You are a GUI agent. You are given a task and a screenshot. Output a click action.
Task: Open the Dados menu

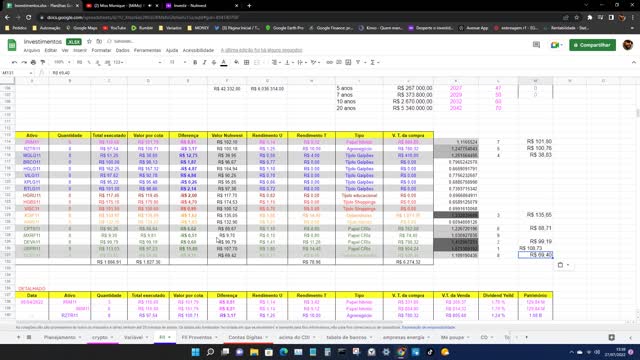122,50
